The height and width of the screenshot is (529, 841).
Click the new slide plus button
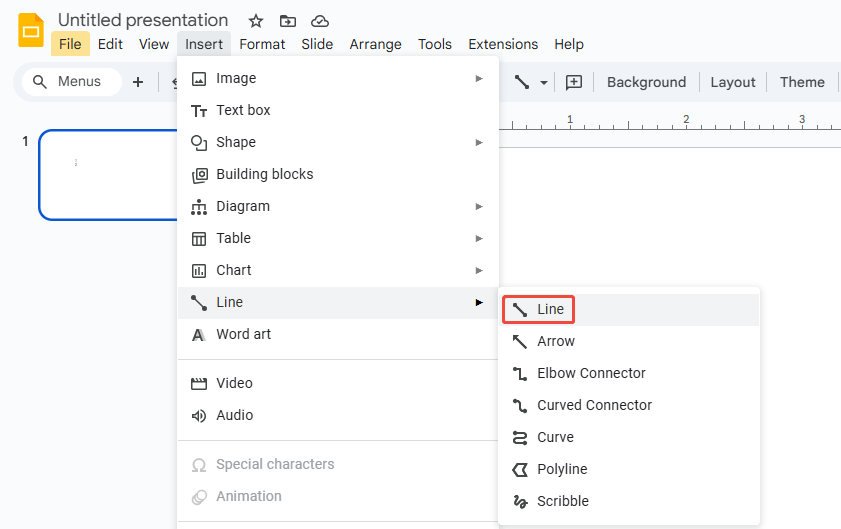[x=138, y=82]
